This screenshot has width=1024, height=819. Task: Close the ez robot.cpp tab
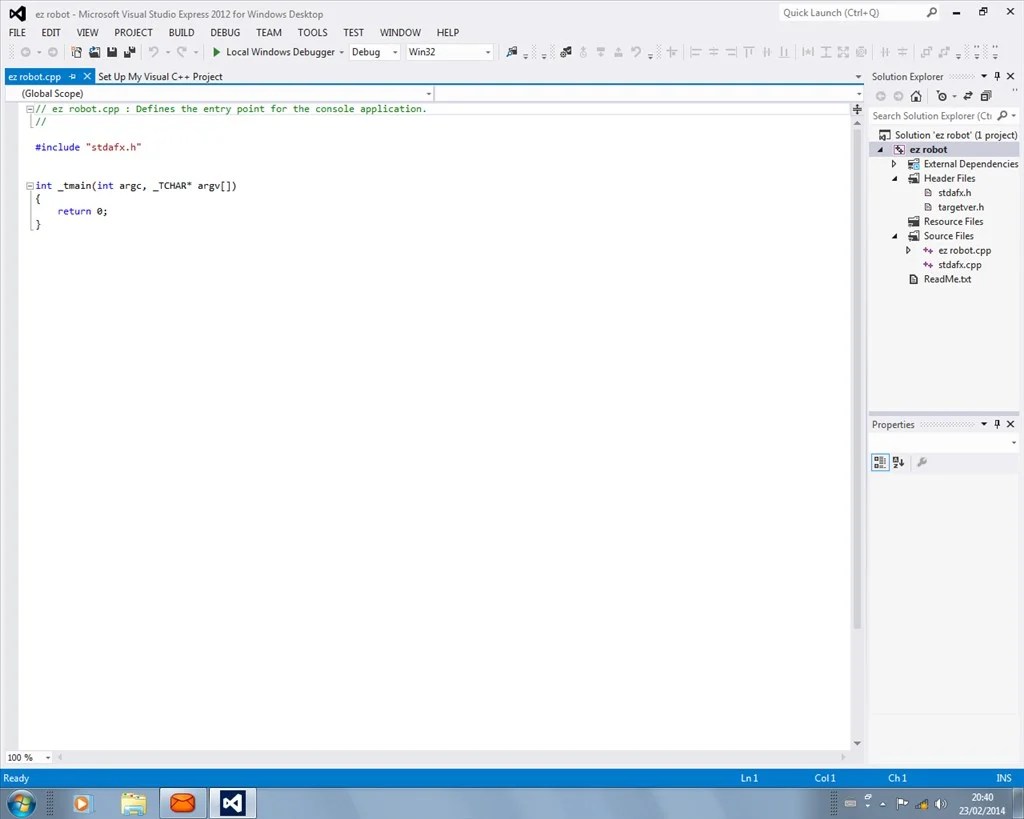pyautogui.click(x=87, y=76)
